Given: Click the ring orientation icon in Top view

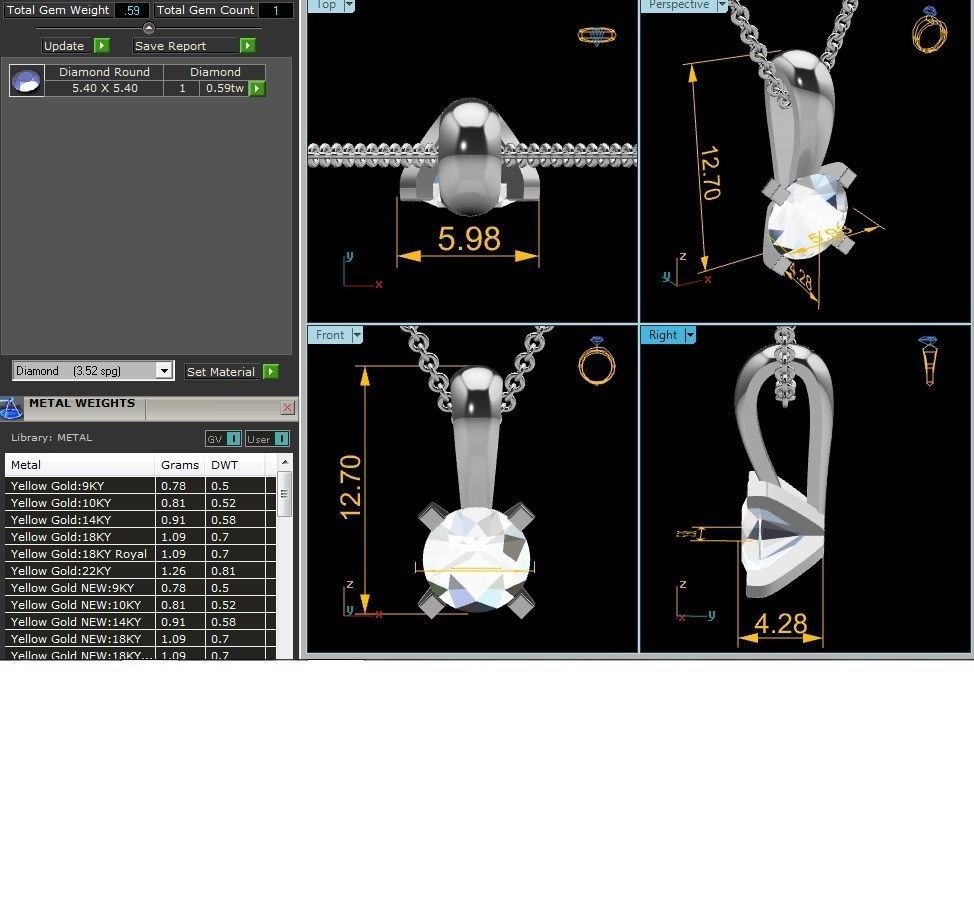Looking at the screenshot, I should point(596,35).
